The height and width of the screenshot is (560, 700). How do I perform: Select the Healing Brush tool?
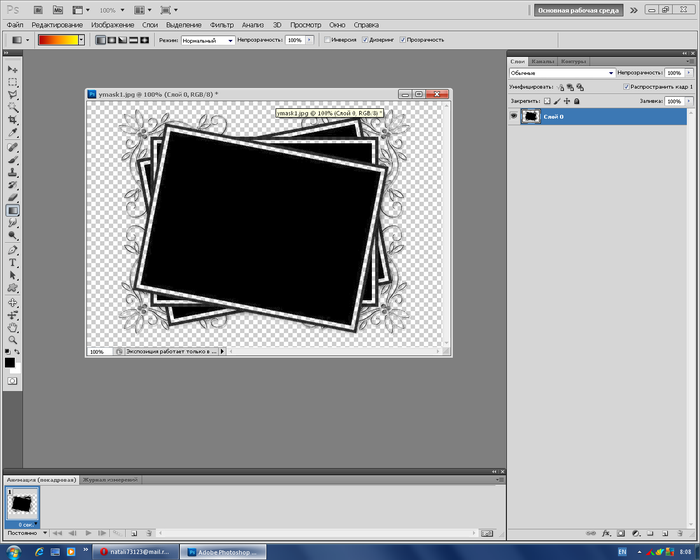12,147
